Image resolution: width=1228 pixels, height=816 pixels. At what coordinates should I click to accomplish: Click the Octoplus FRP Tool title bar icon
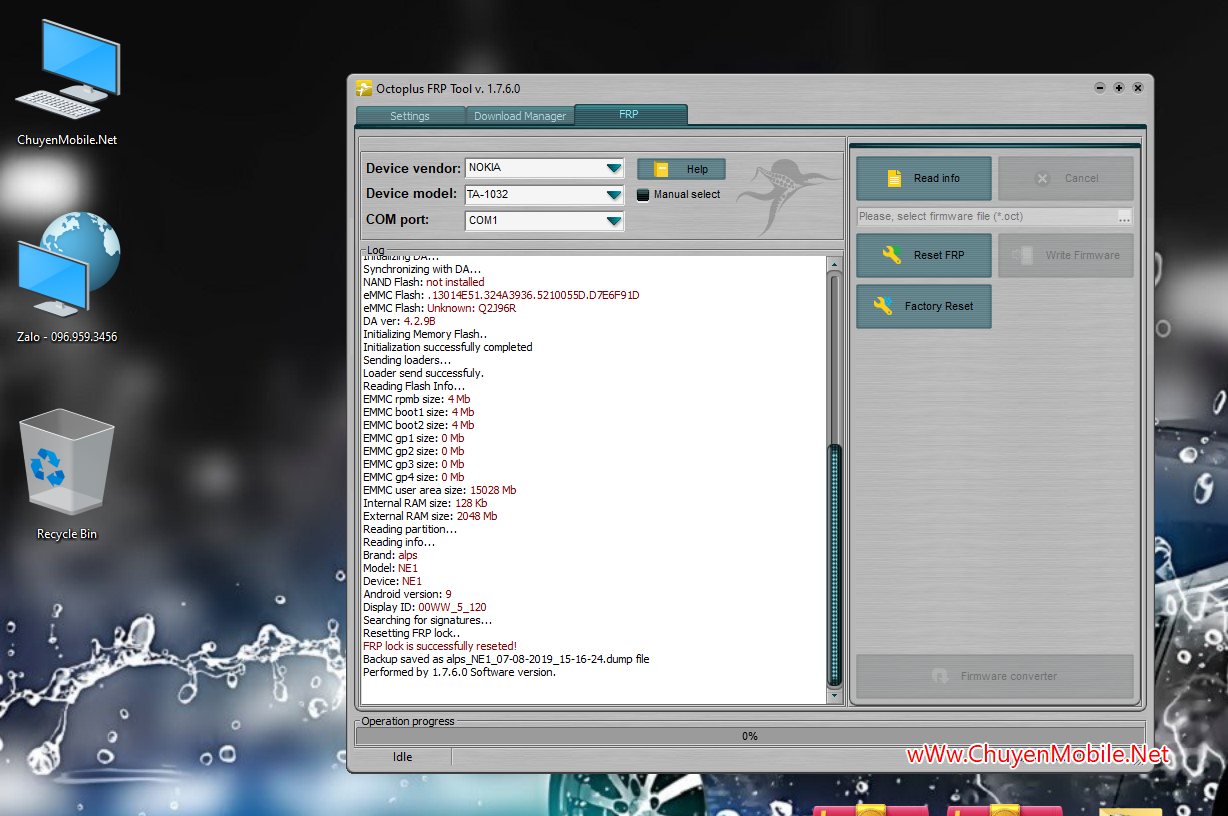[x=364, y=88]
